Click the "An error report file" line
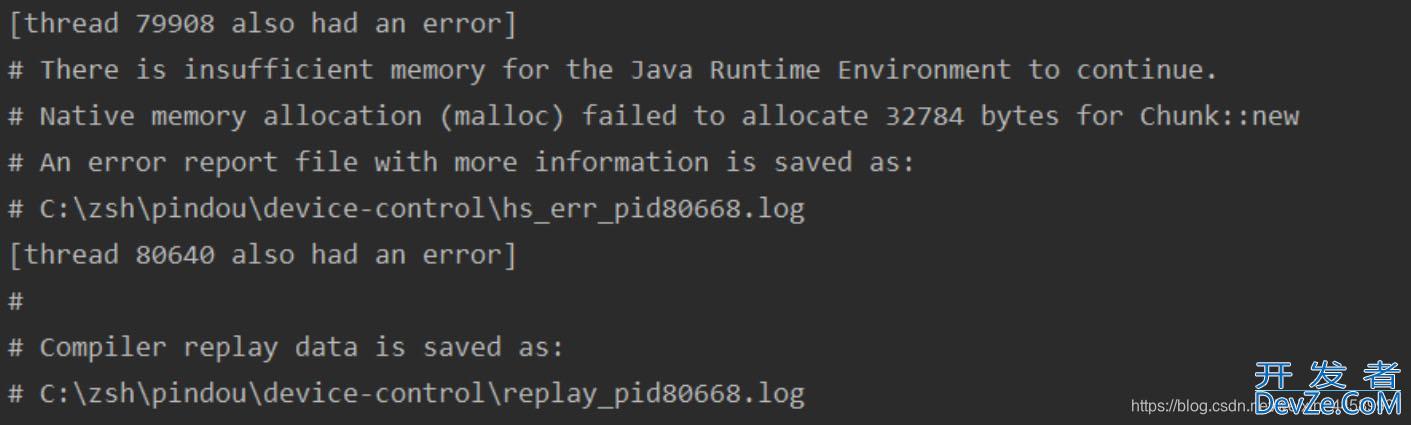 click(x=461, y=162)
